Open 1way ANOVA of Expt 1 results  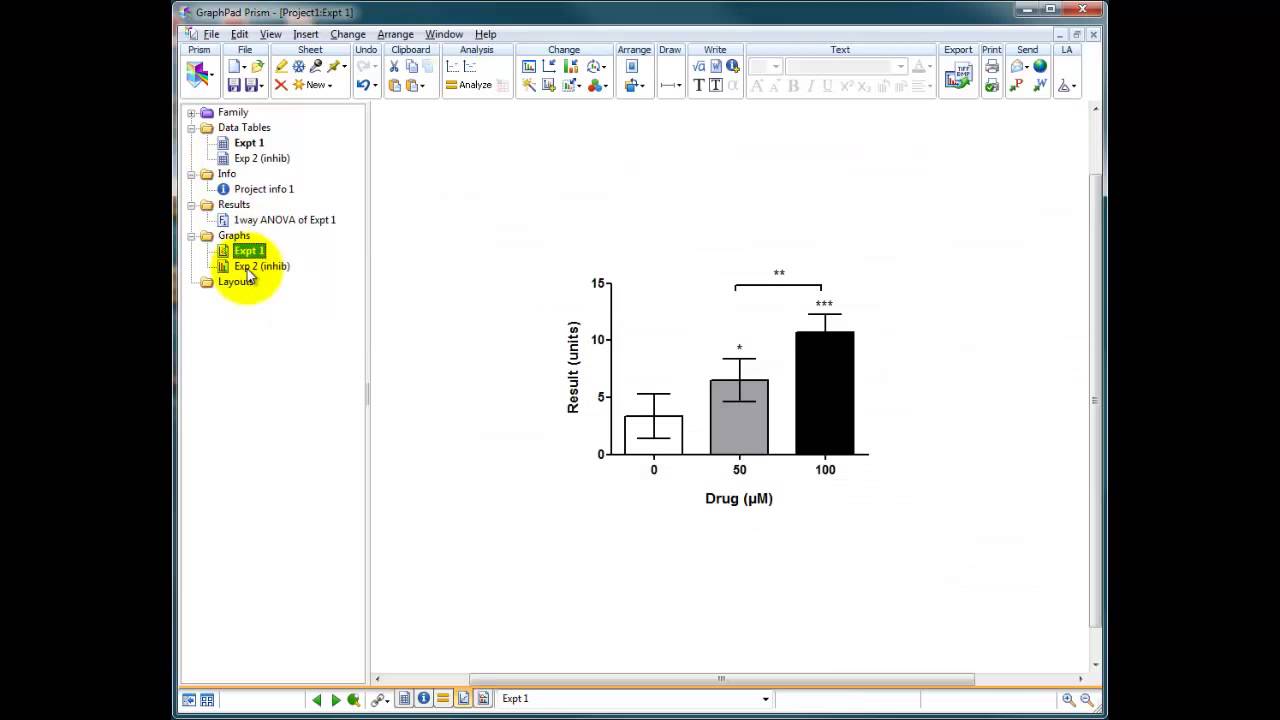285,220
